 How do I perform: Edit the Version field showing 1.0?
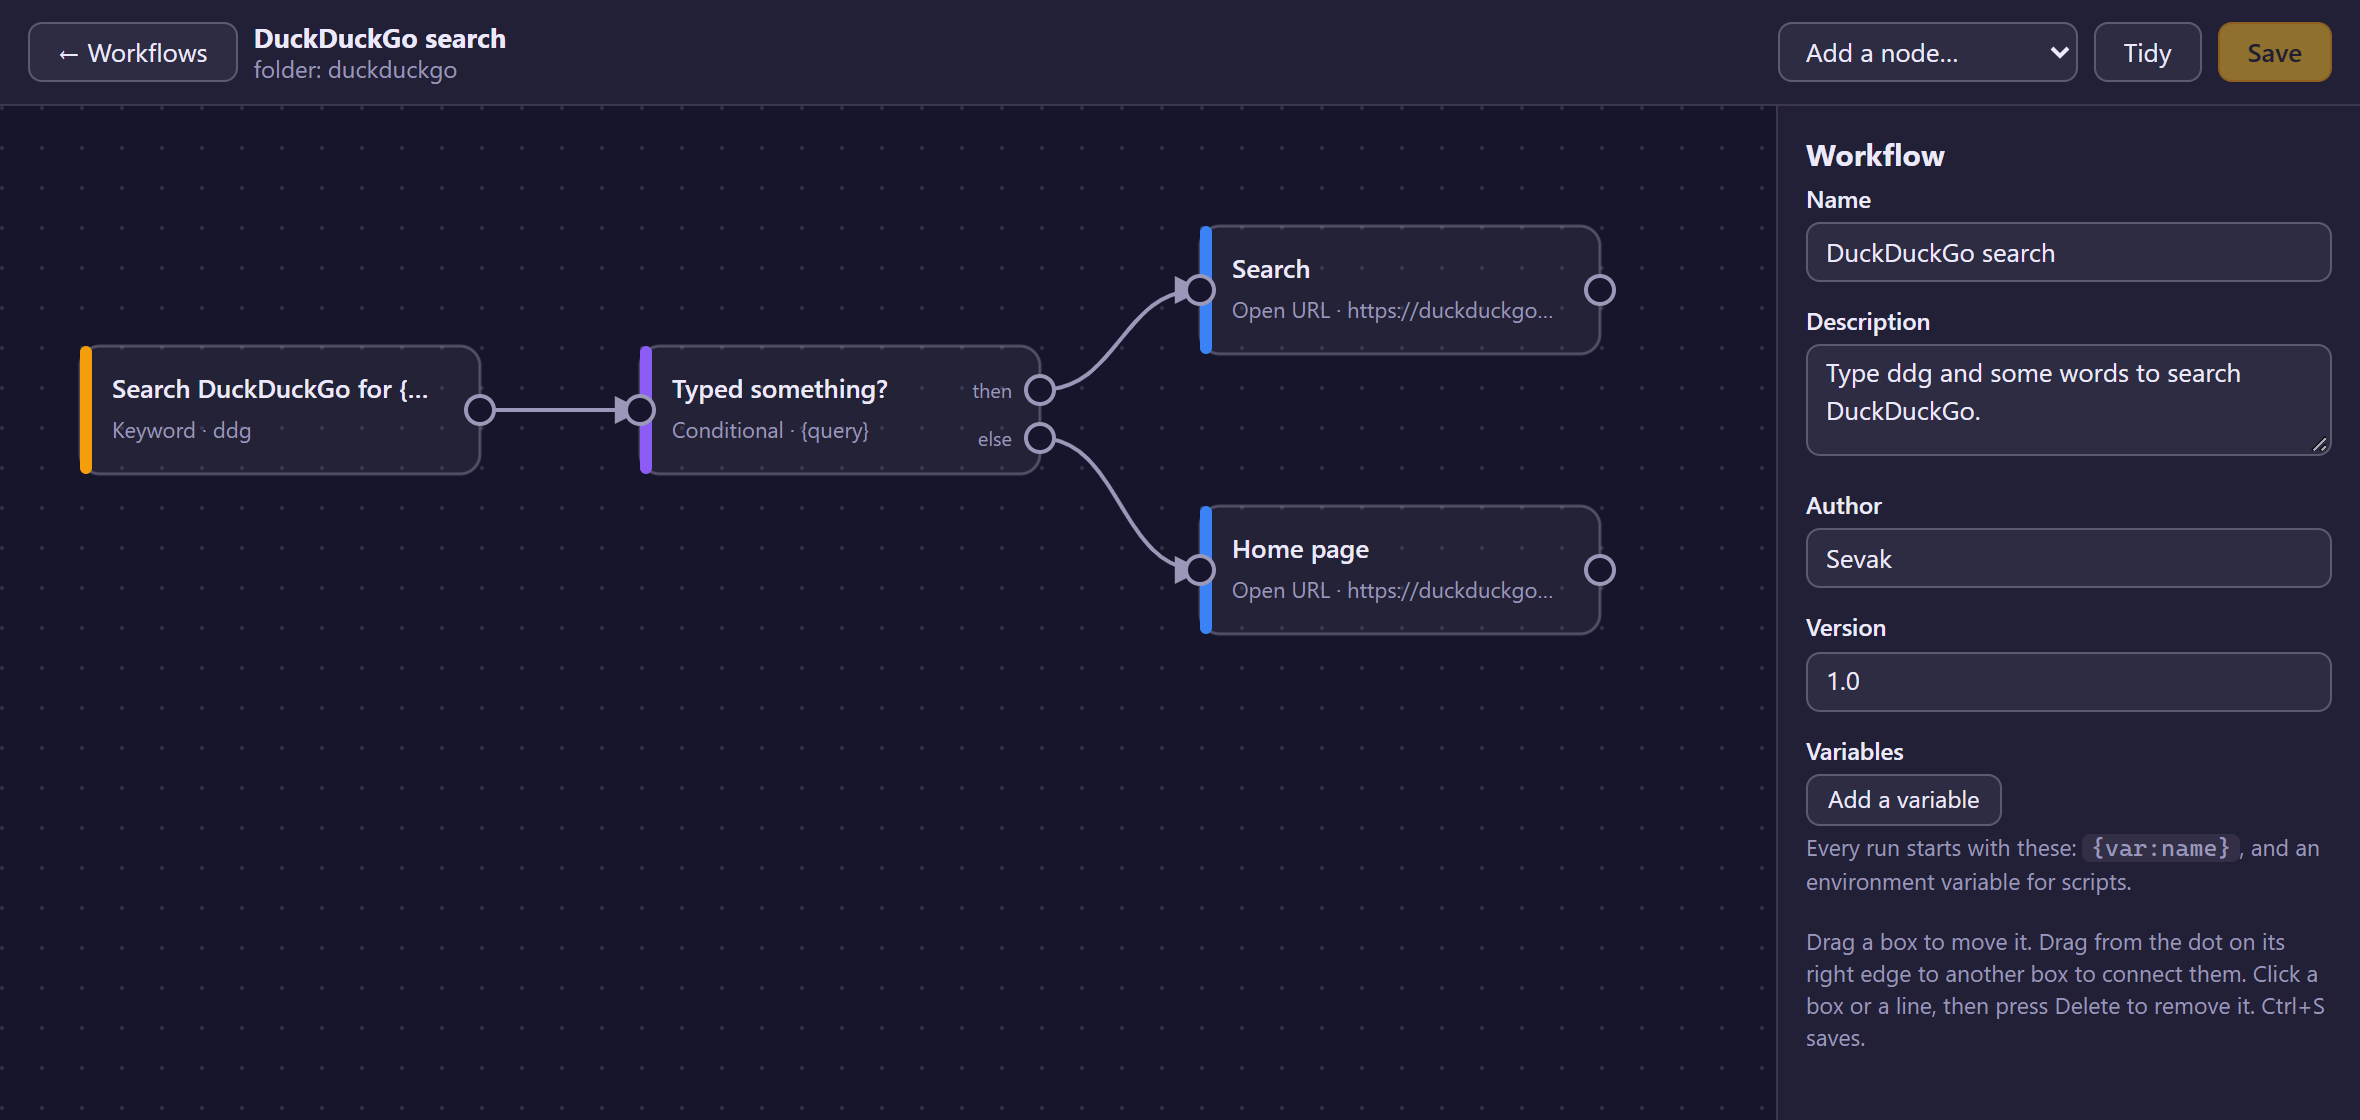pos(2068,682)
